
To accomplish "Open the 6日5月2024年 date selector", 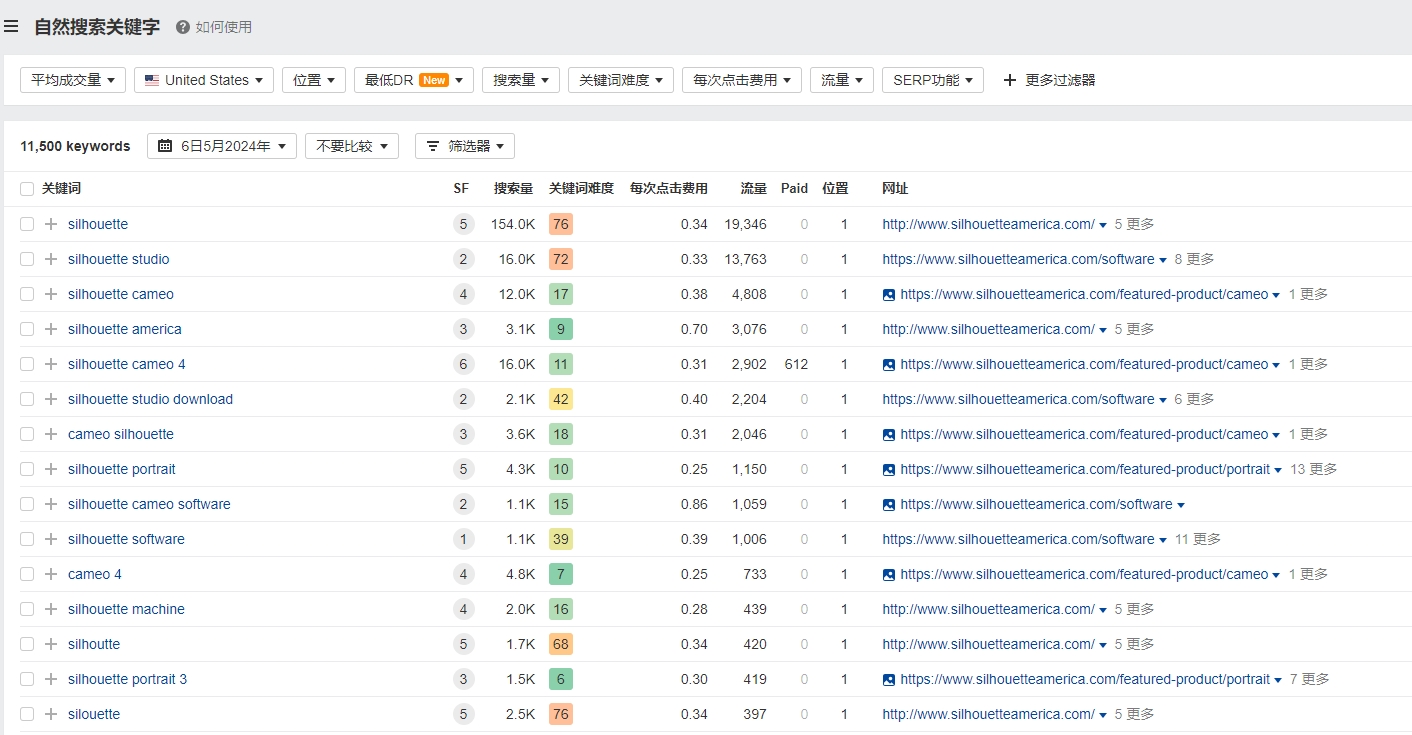I will coord(222,146).
